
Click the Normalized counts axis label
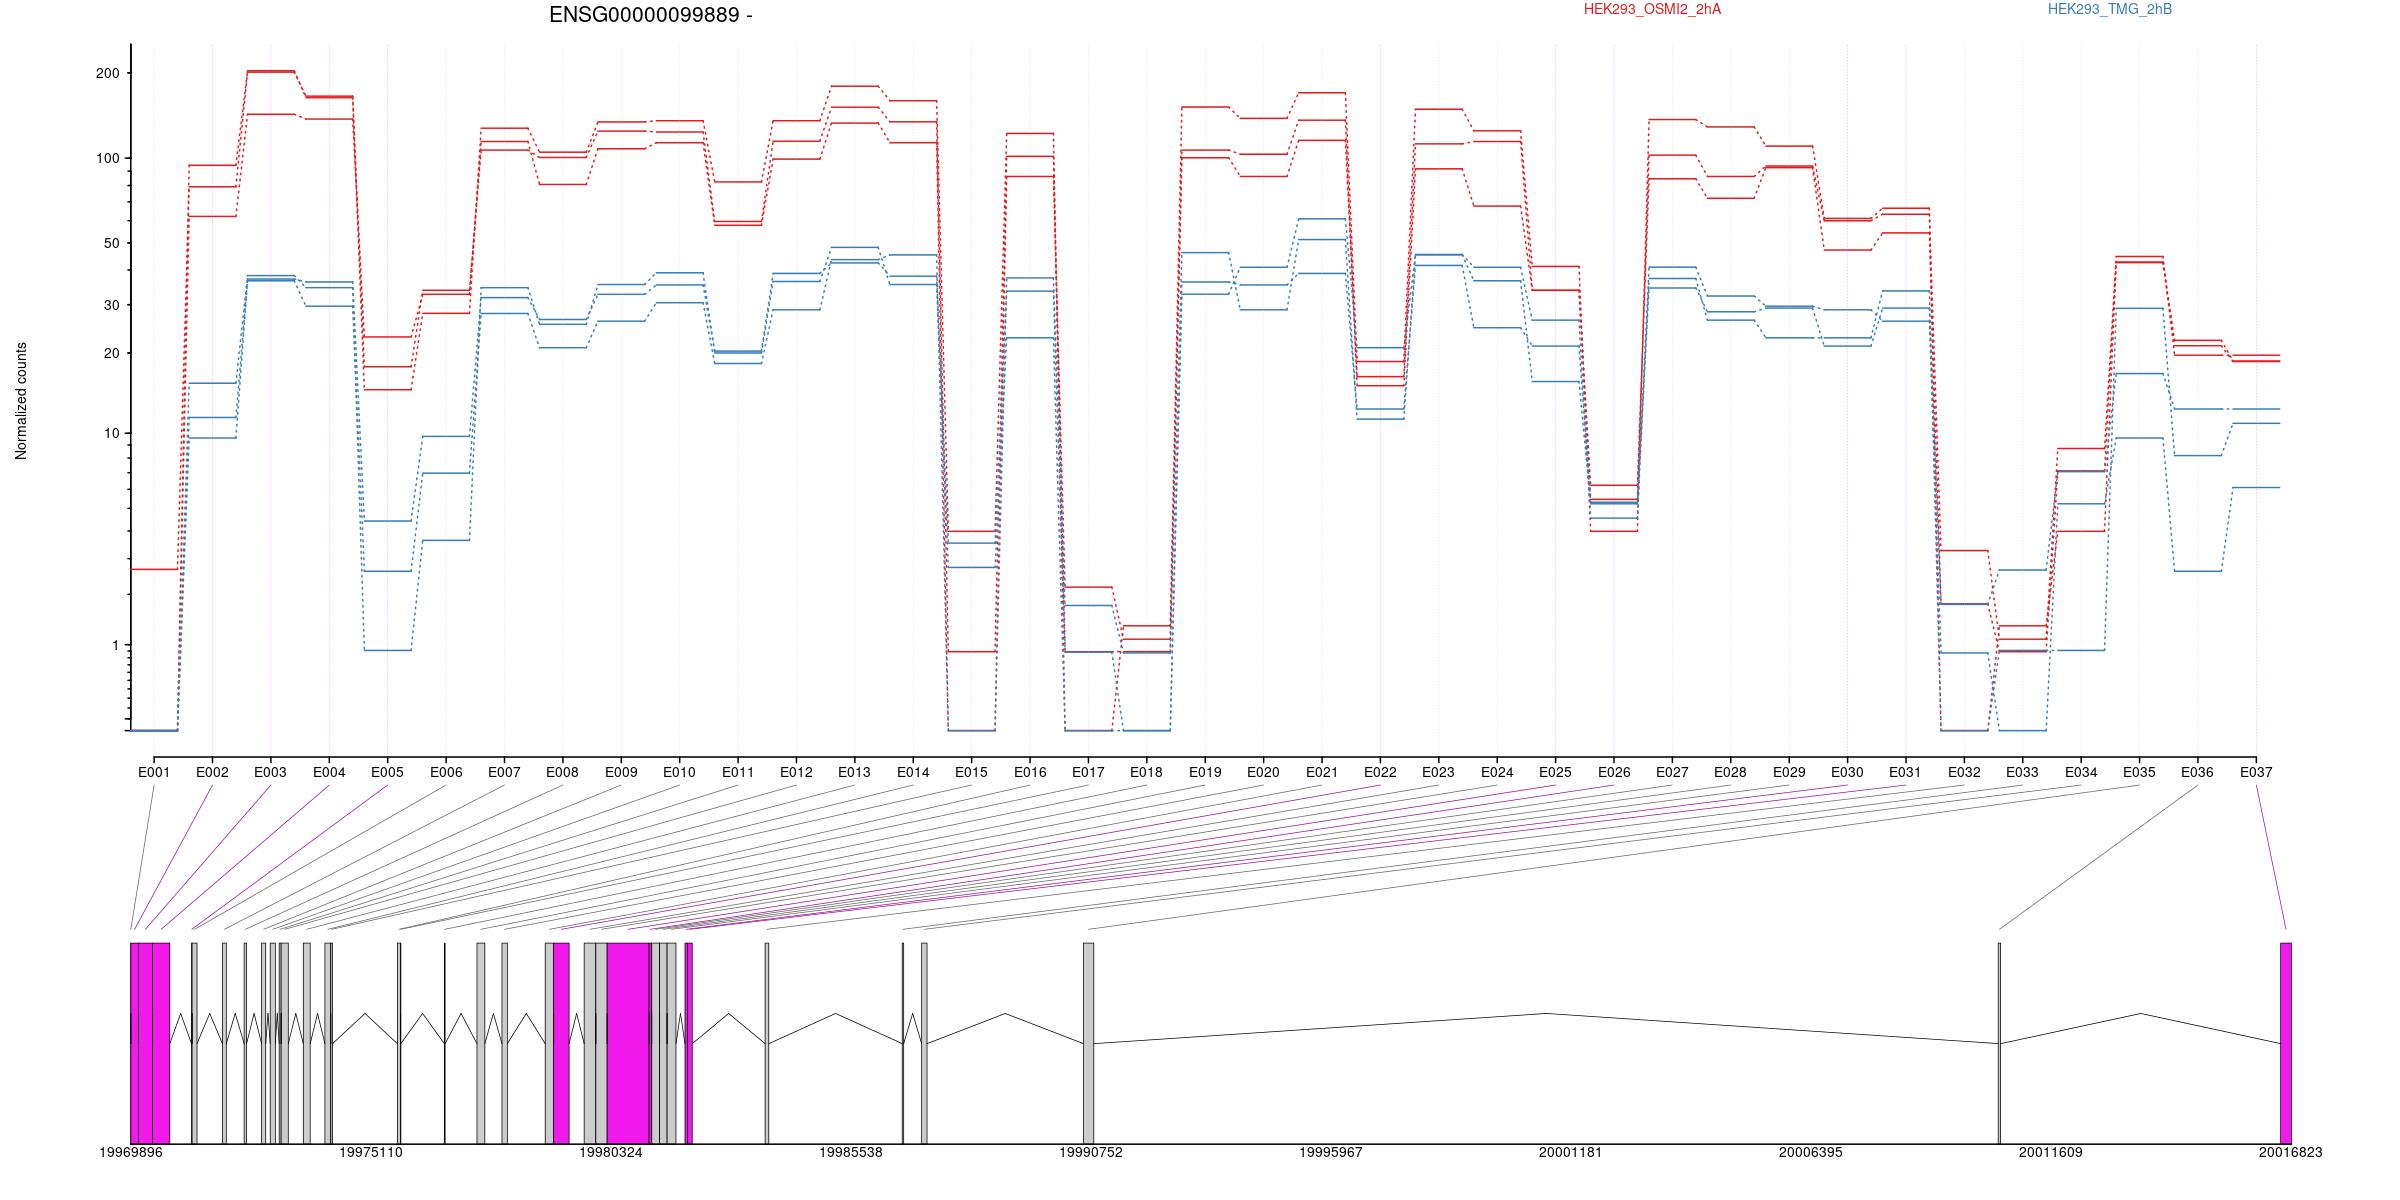[21, 401]
